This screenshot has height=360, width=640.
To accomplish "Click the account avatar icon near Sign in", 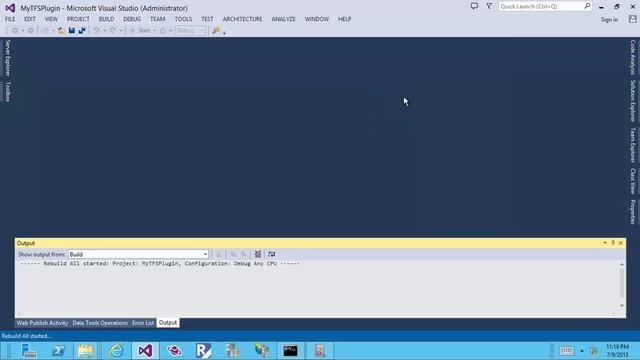I will [x=633, y=19].
